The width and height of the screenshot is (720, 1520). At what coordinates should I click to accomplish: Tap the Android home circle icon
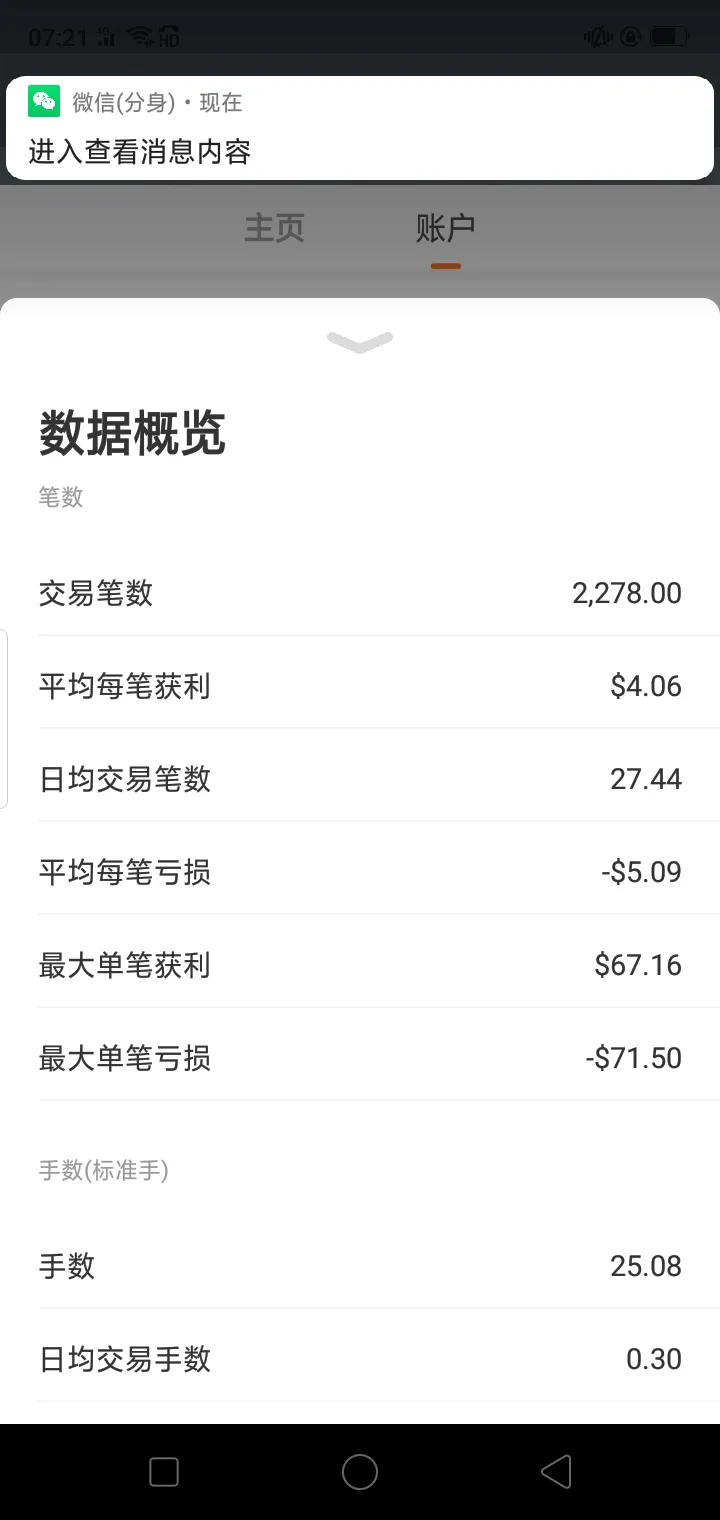[360, 1471]
